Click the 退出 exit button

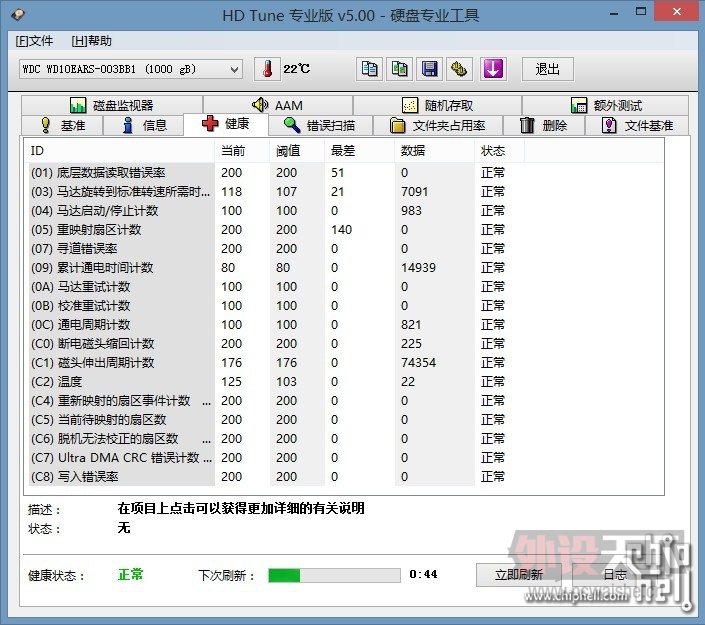click(548, 69)
